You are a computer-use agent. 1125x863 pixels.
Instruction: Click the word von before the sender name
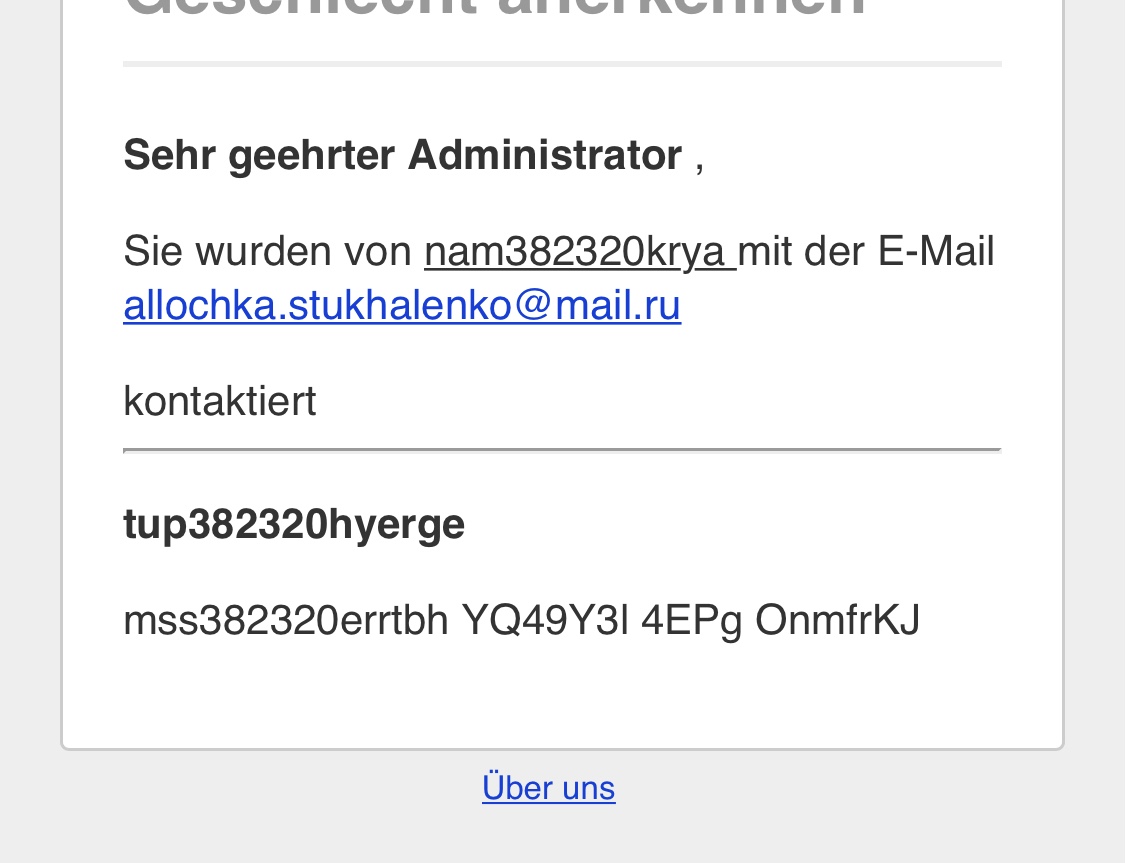378,251
